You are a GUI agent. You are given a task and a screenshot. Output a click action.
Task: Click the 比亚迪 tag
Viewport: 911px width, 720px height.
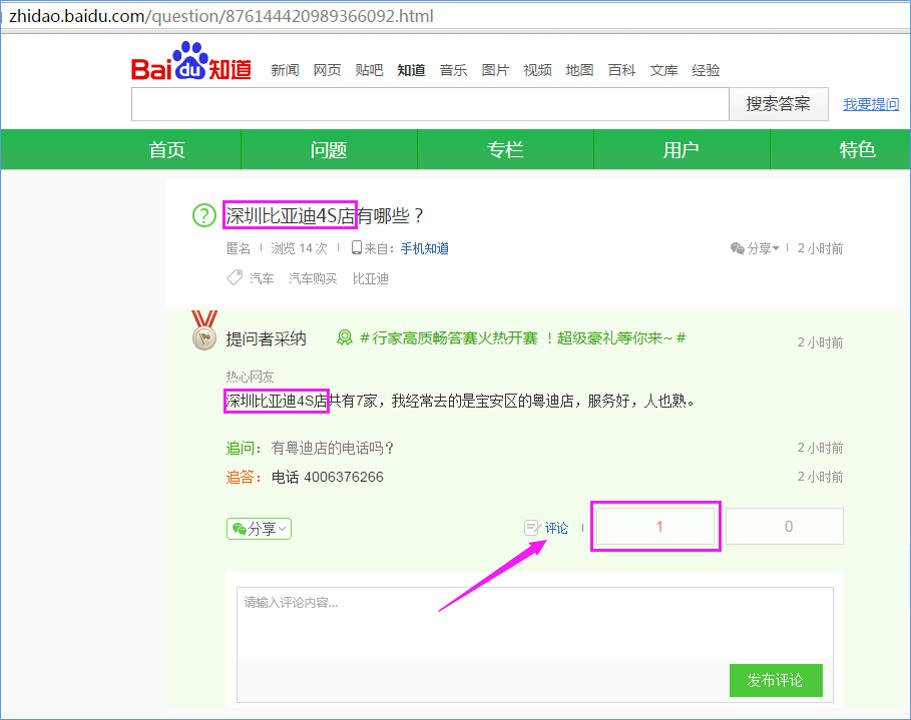[x=371, y=278]
